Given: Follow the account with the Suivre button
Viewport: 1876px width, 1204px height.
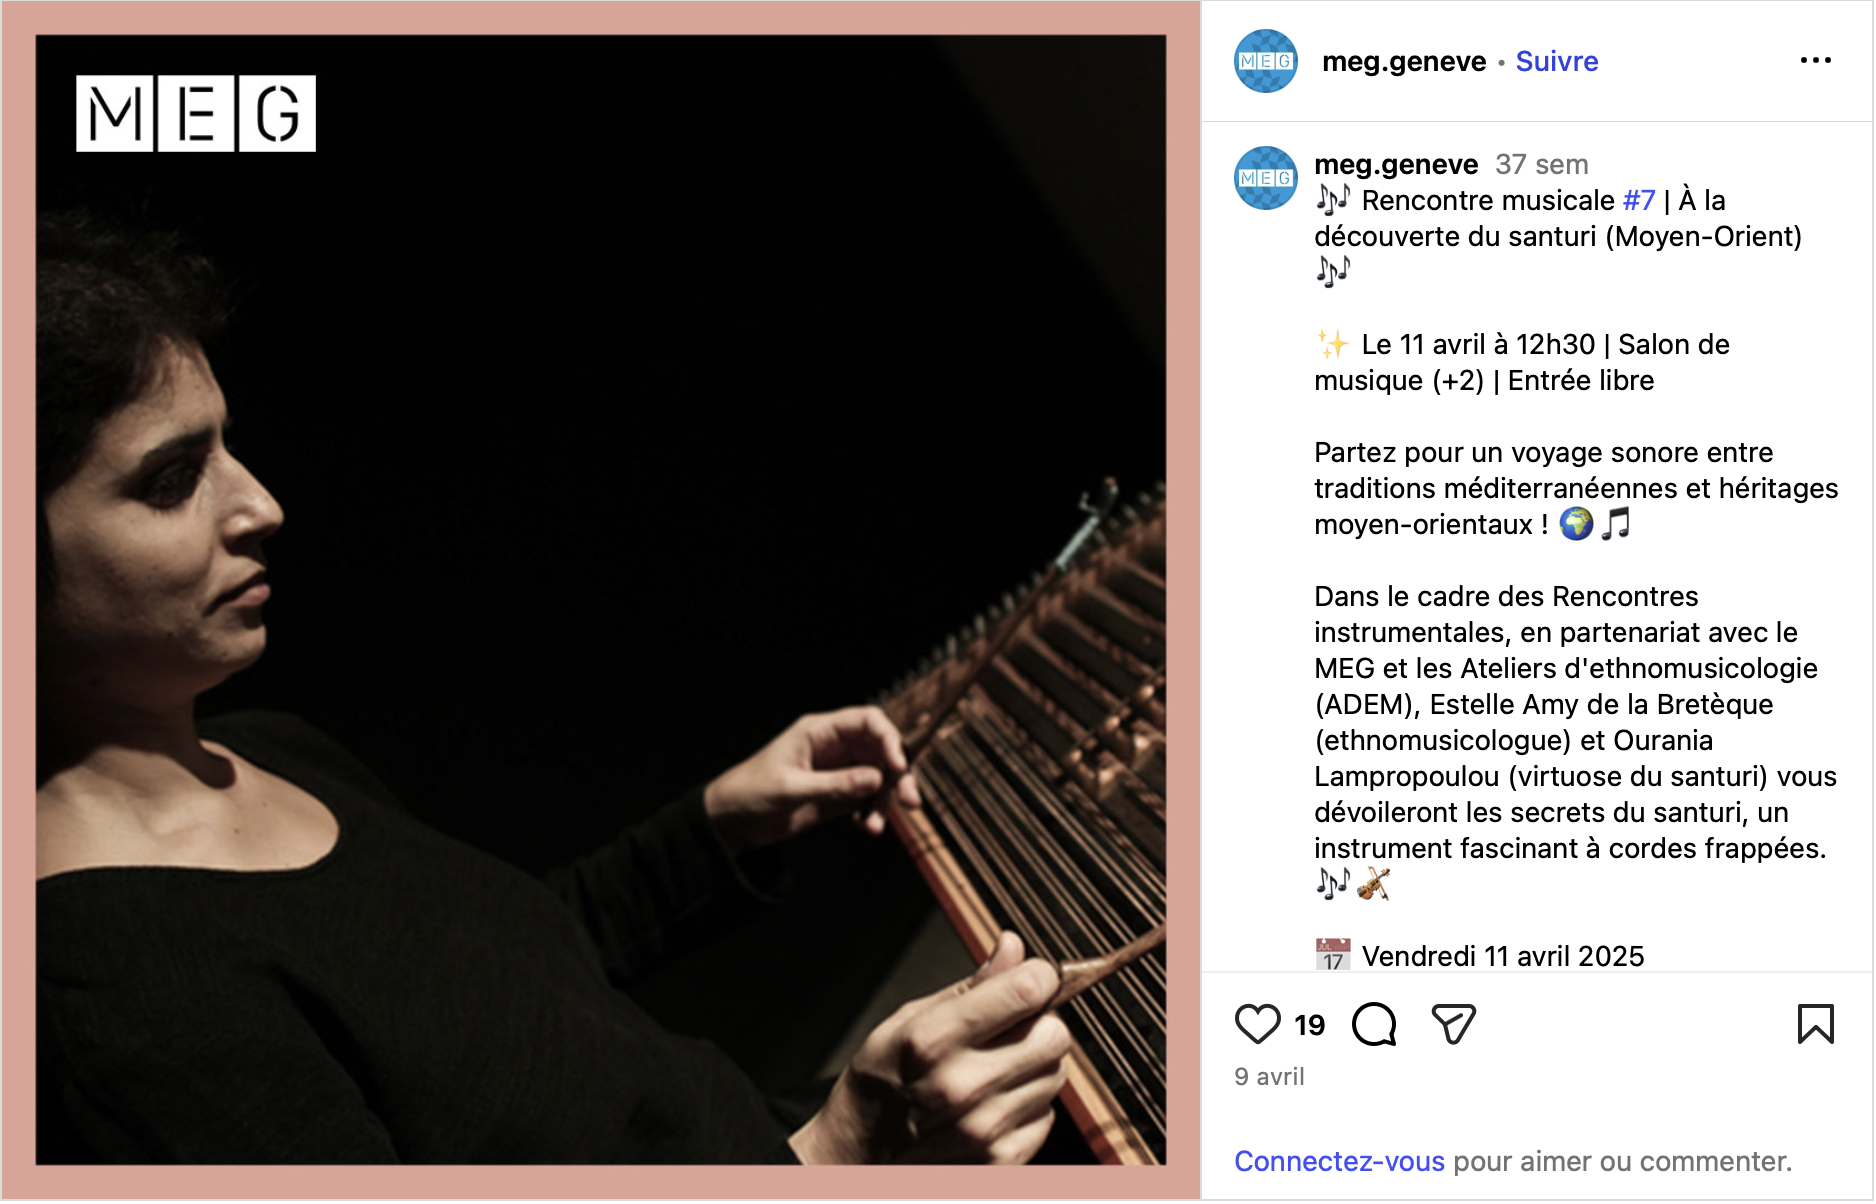Looking at the screenshot, I should pos(1557,61).
